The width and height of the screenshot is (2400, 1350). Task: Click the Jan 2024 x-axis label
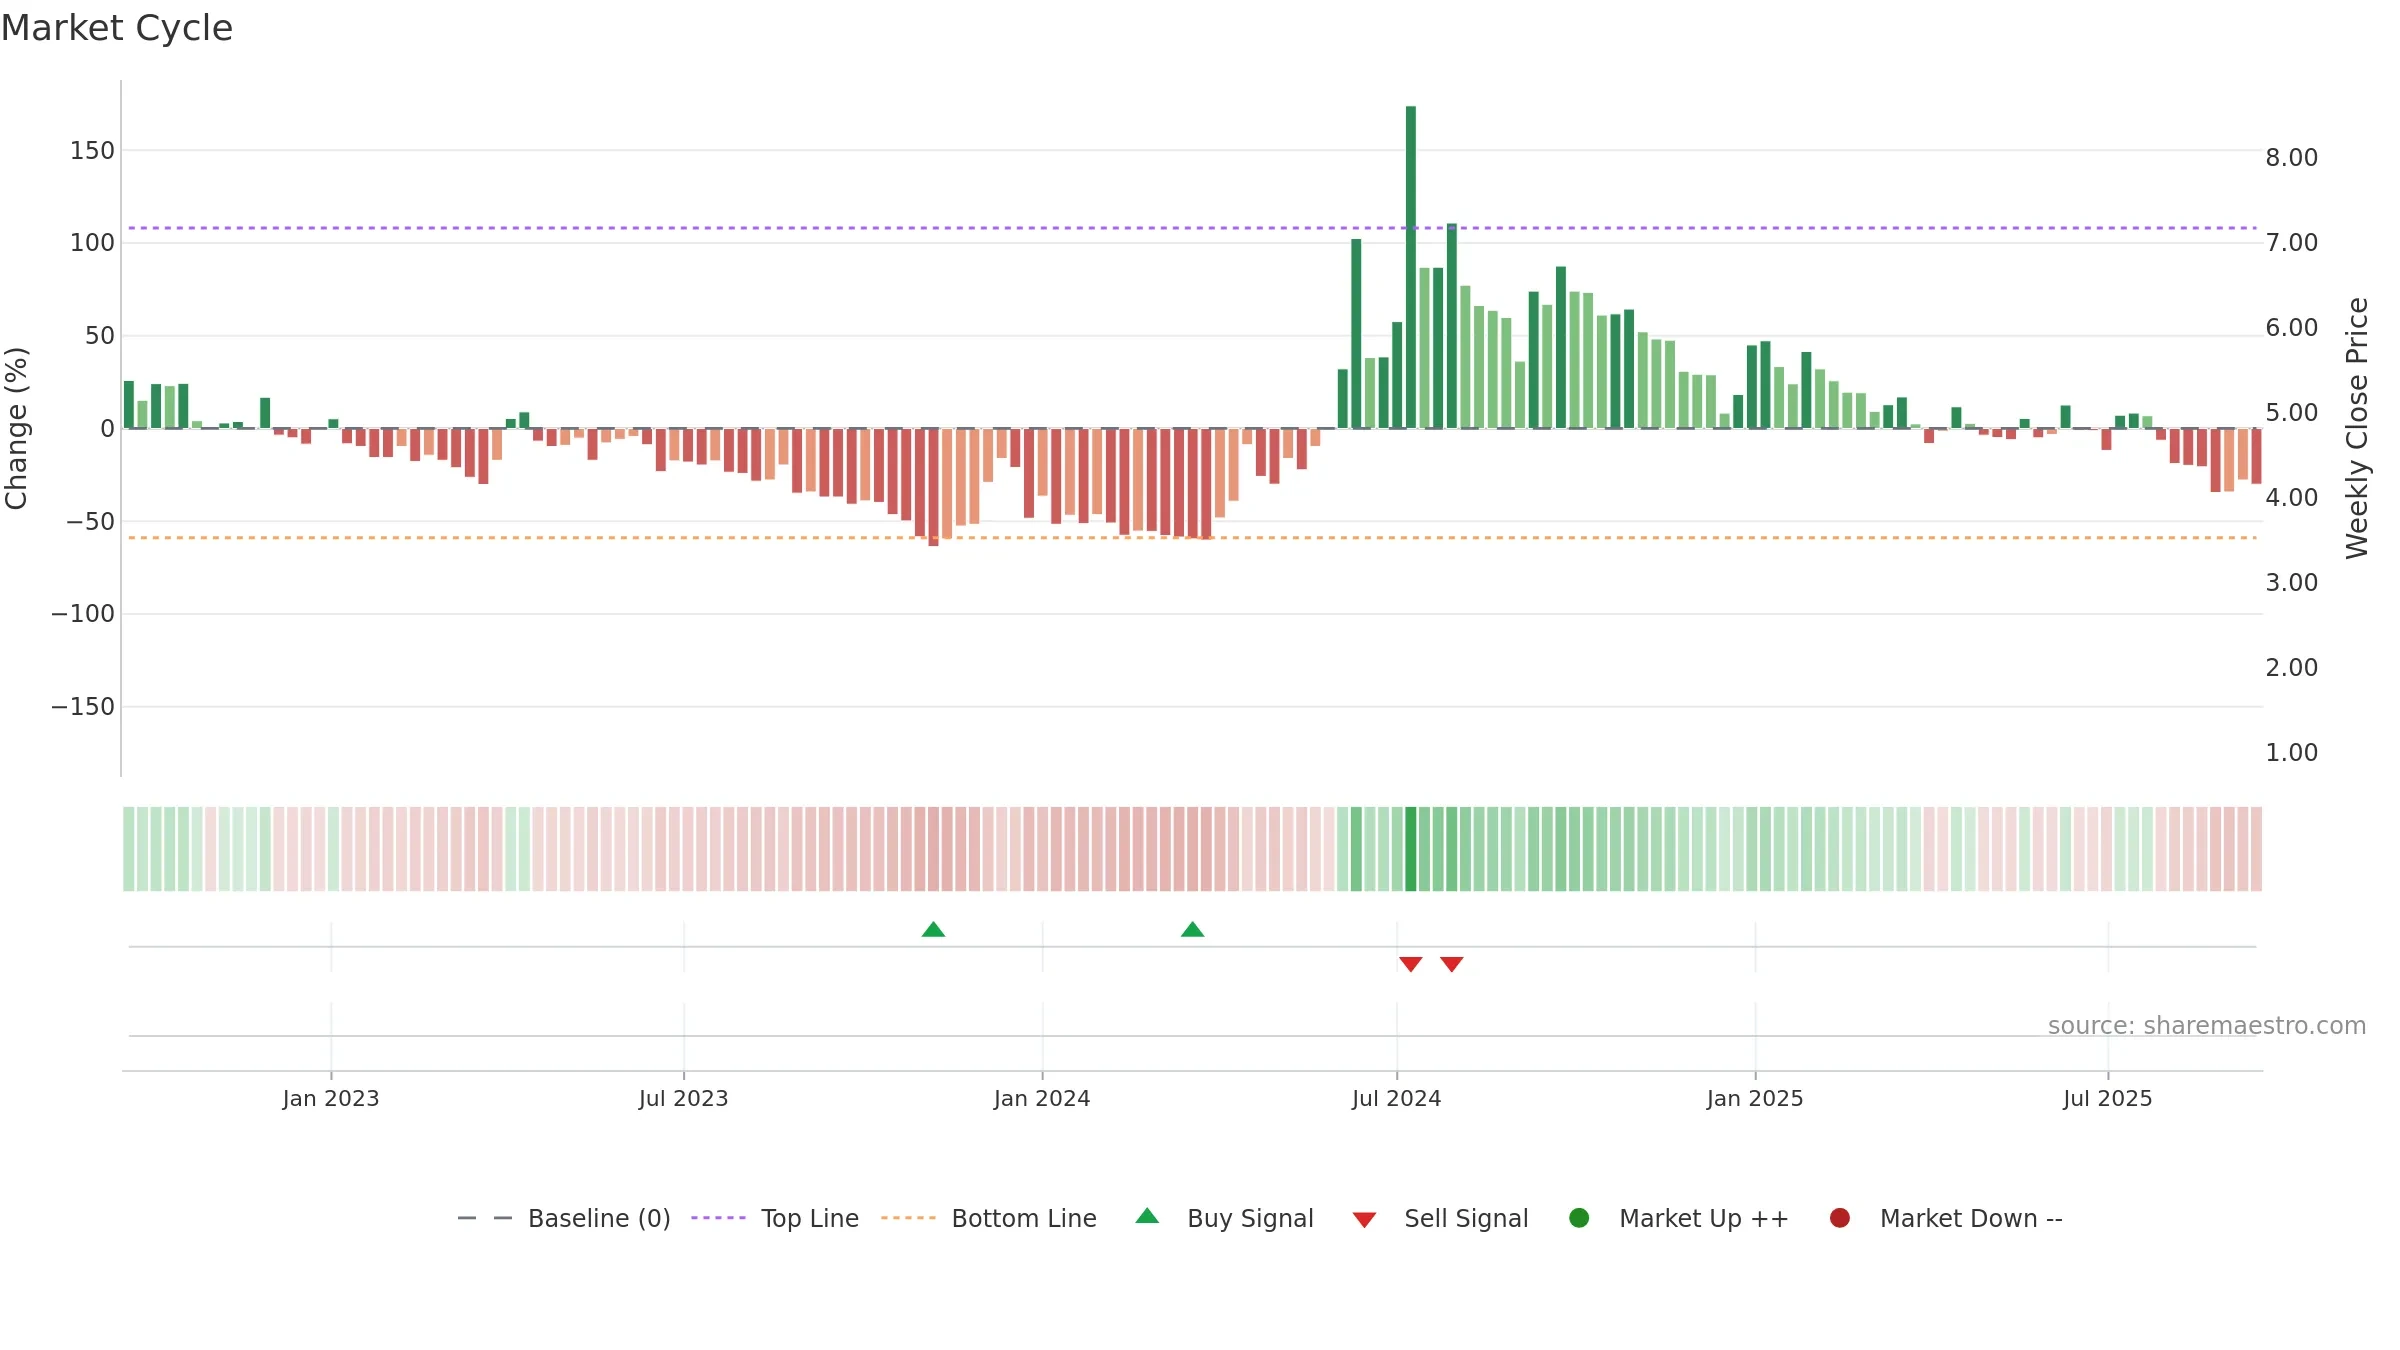click(1042, 1098)
